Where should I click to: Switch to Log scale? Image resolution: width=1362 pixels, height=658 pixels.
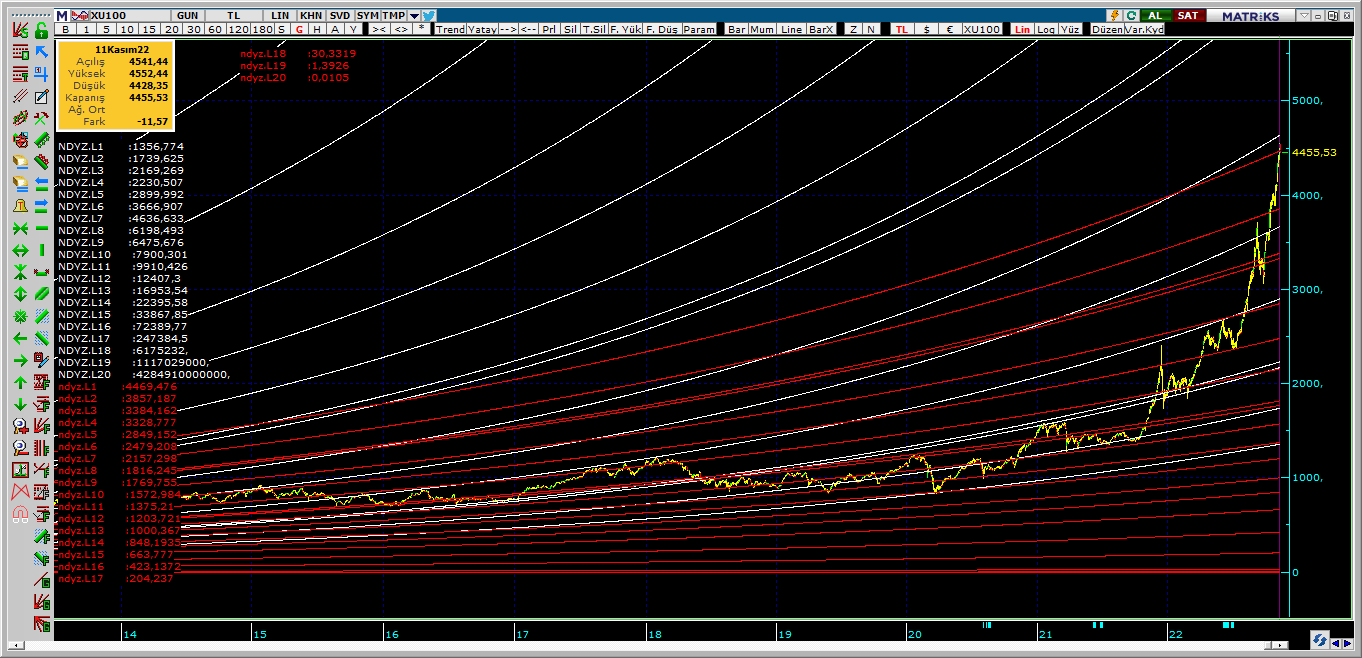tap(1045, 29)
